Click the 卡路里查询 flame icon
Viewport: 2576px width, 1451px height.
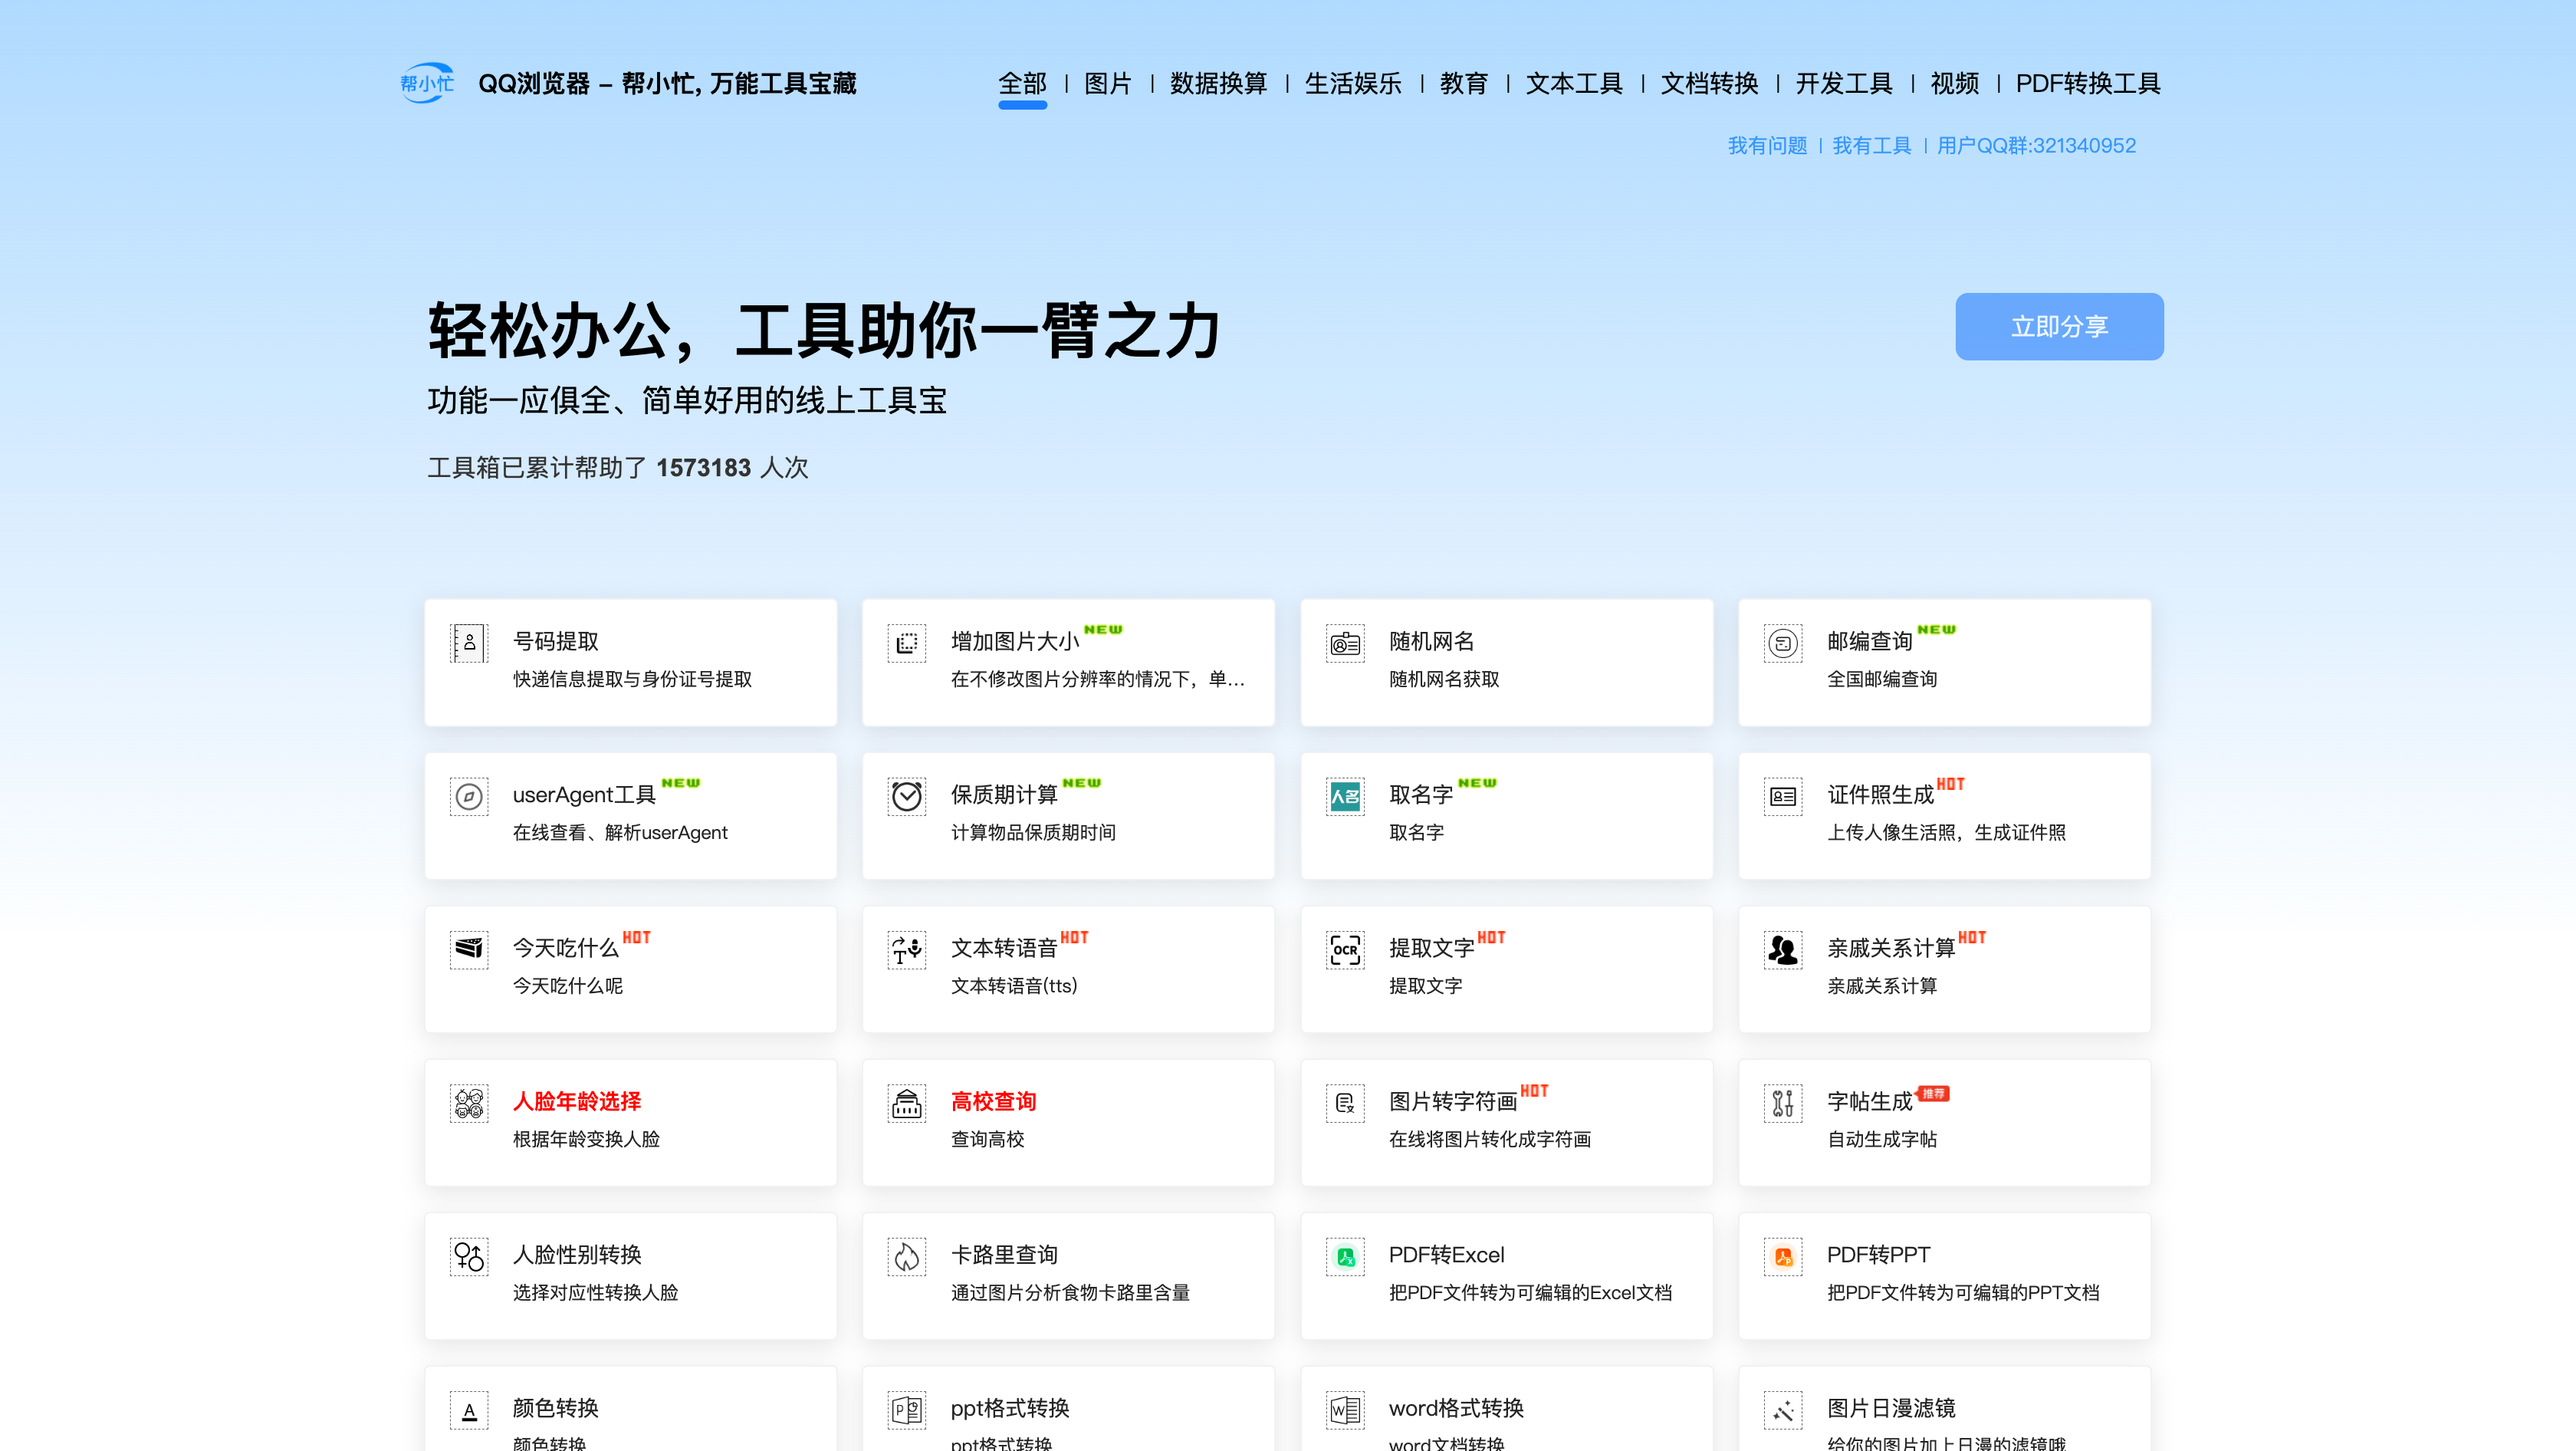(906, 1256)
